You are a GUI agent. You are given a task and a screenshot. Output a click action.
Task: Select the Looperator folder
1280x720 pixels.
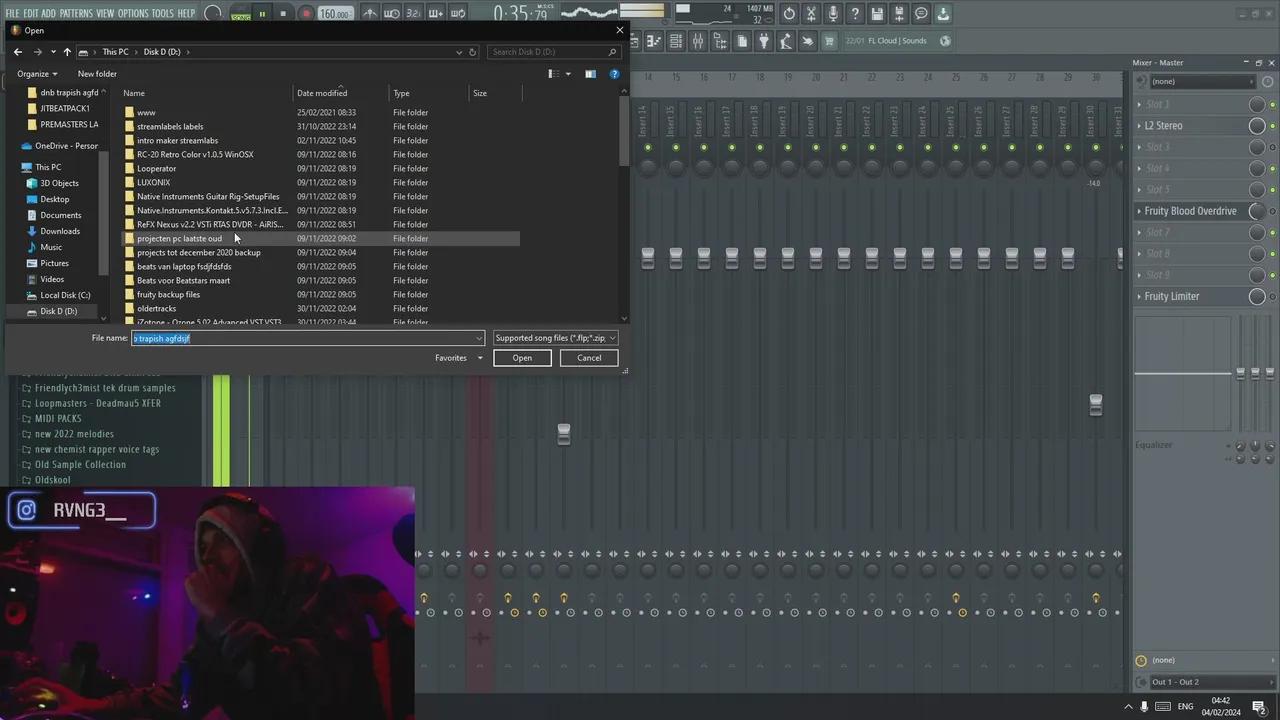pyautogui.click(x=156, y=169)
